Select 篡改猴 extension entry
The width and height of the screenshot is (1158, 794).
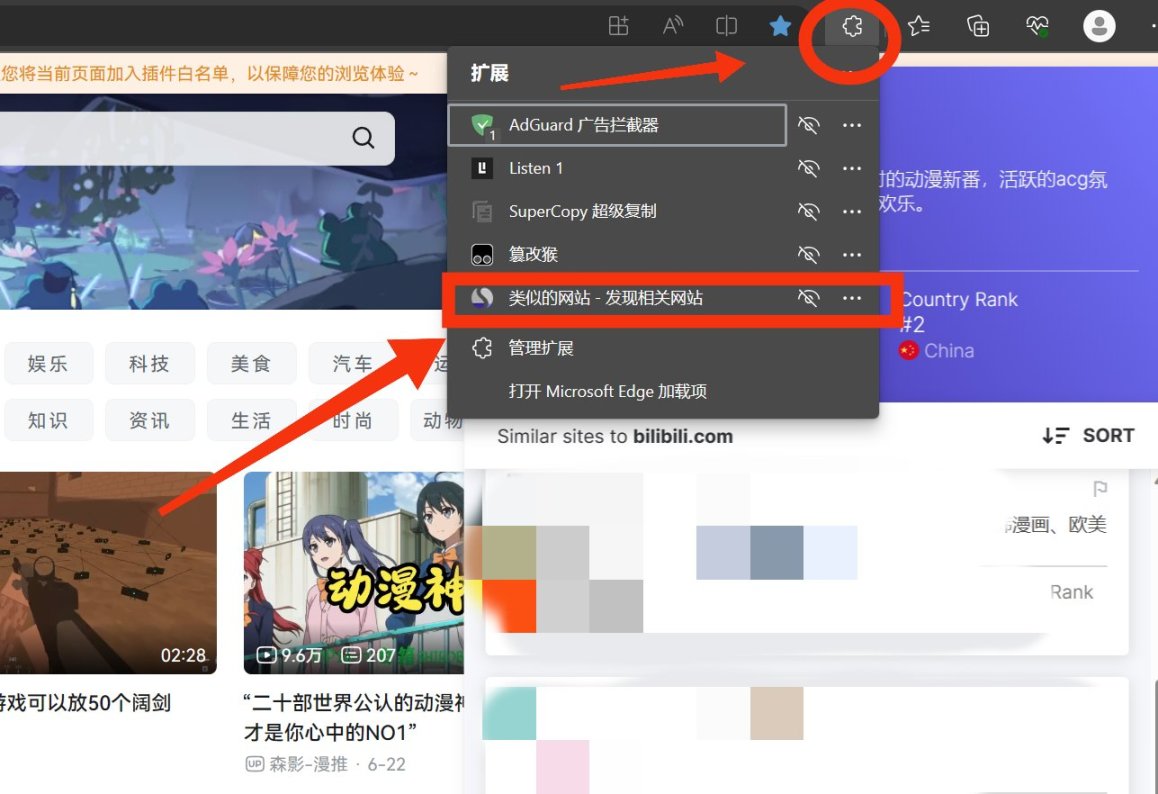617,255
